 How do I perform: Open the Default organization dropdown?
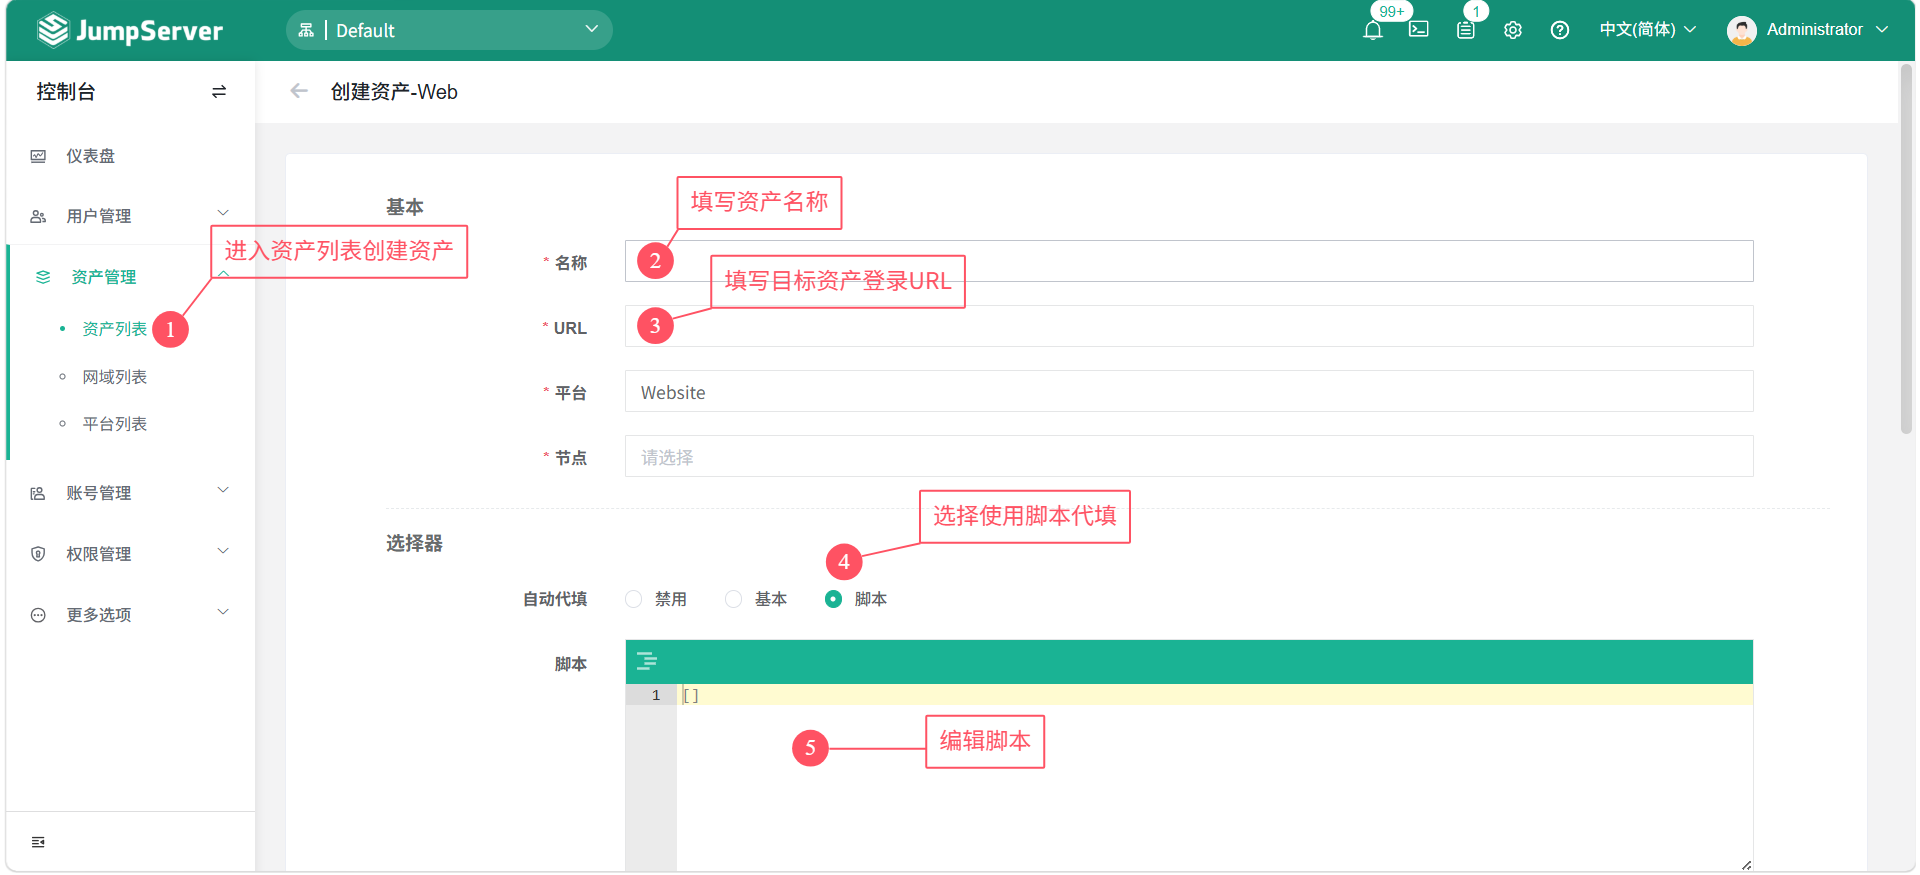pyautogui.click(x=449, y=30)
